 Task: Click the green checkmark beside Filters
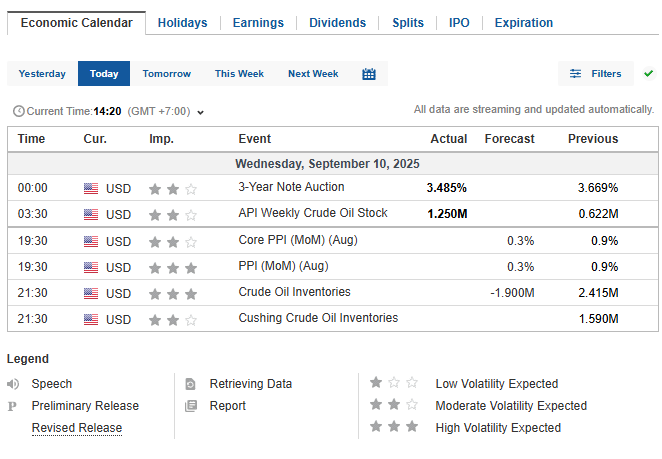(x=648, y=74)
